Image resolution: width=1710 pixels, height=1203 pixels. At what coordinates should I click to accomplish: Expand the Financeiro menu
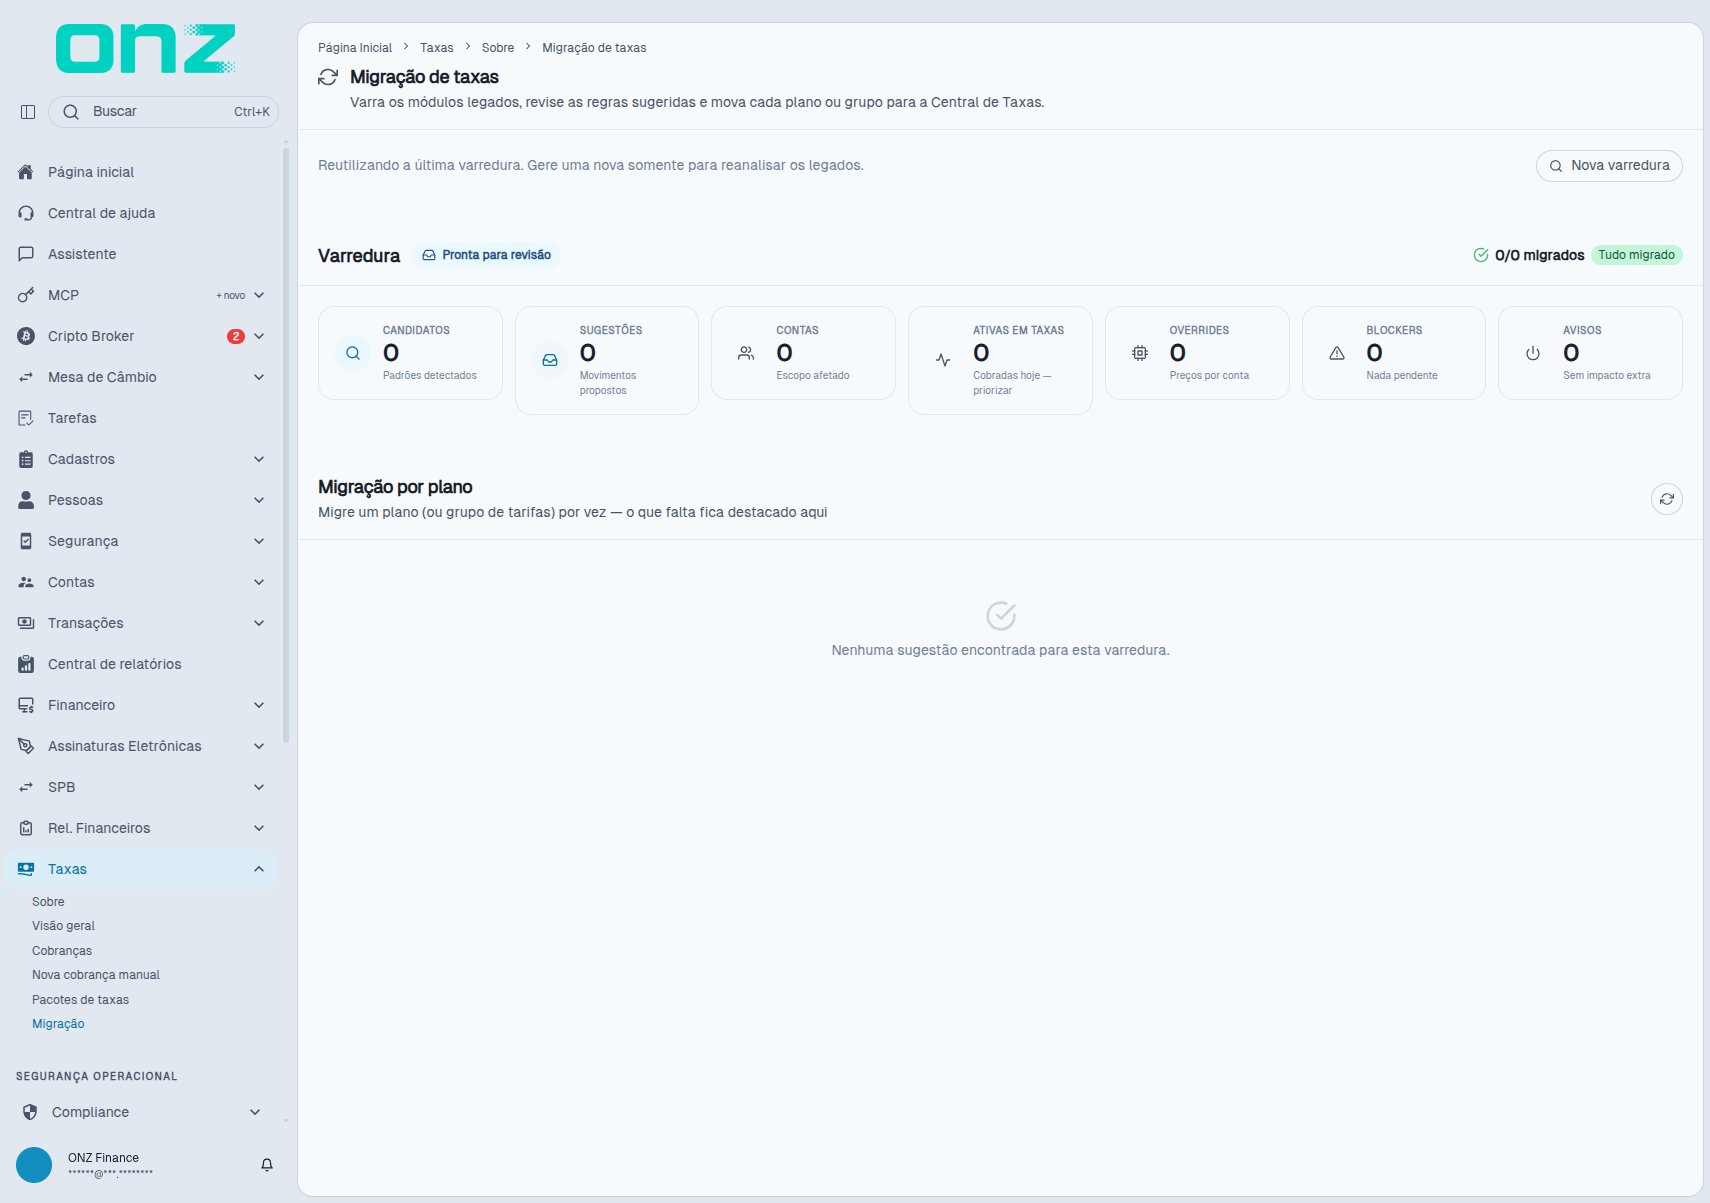pyautogui.click(x=259, y=705)
